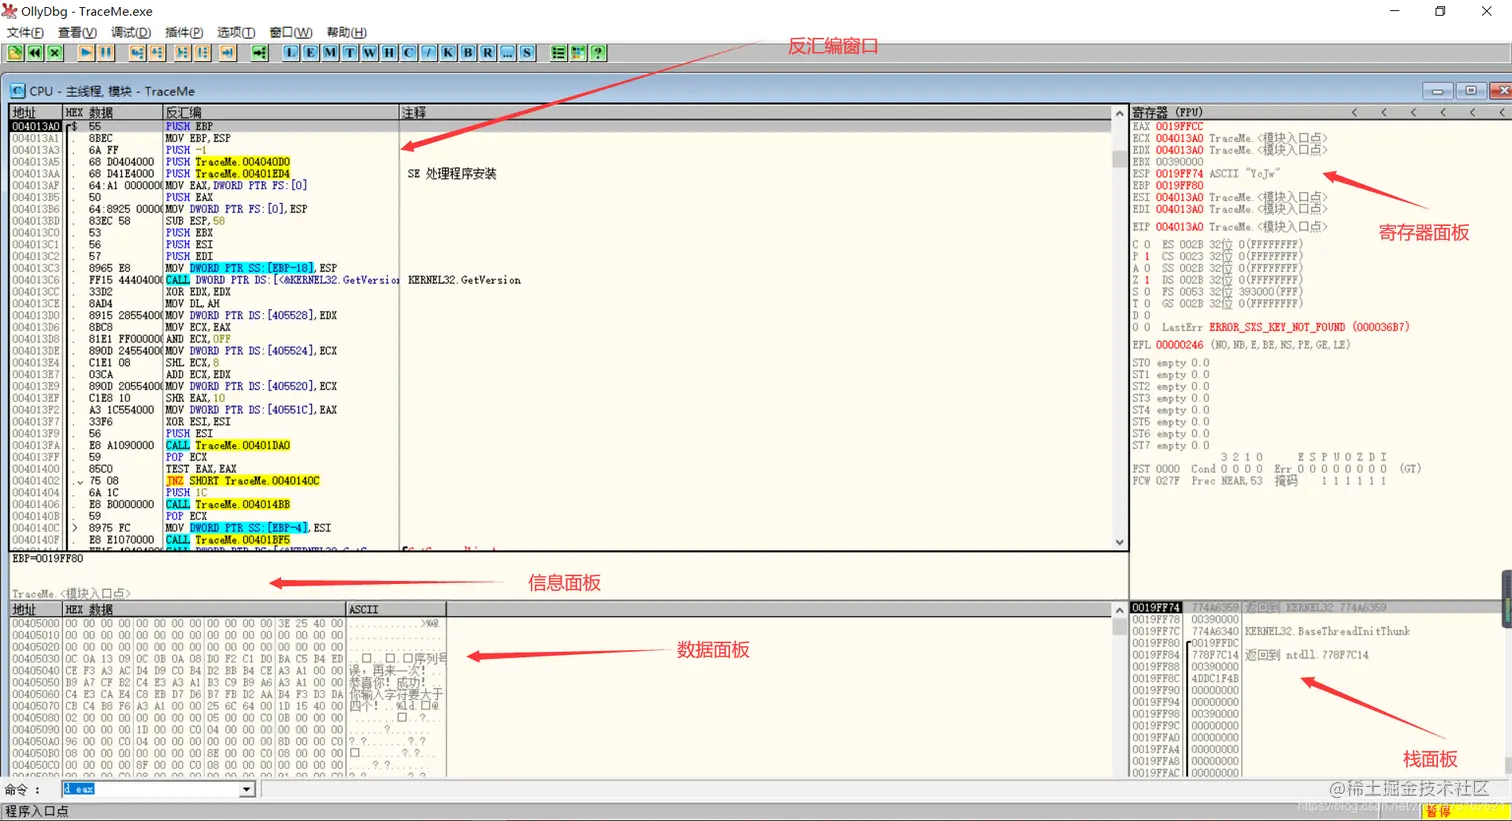Click the 地址 column header in disassembly

tap(36, 112)
